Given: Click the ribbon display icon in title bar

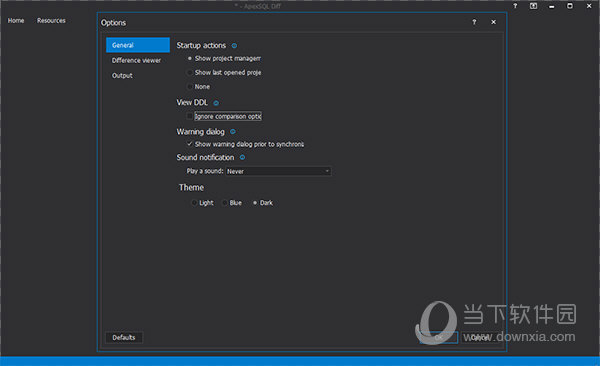Looking at the screenshot, I should pos(533,6).
